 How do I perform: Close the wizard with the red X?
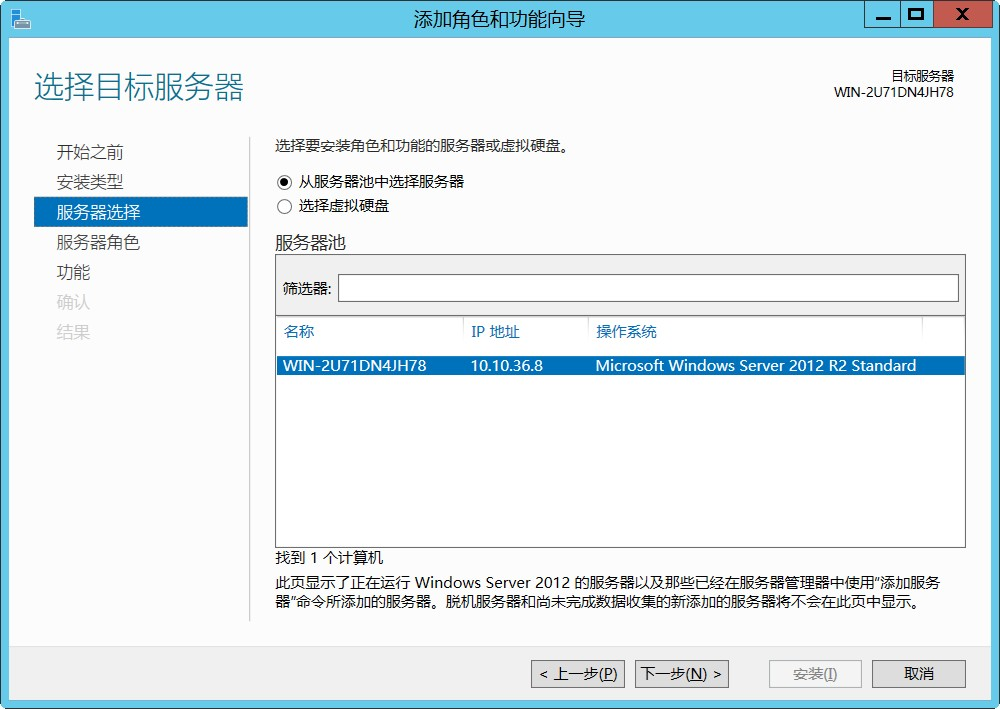tap(961, 15)
